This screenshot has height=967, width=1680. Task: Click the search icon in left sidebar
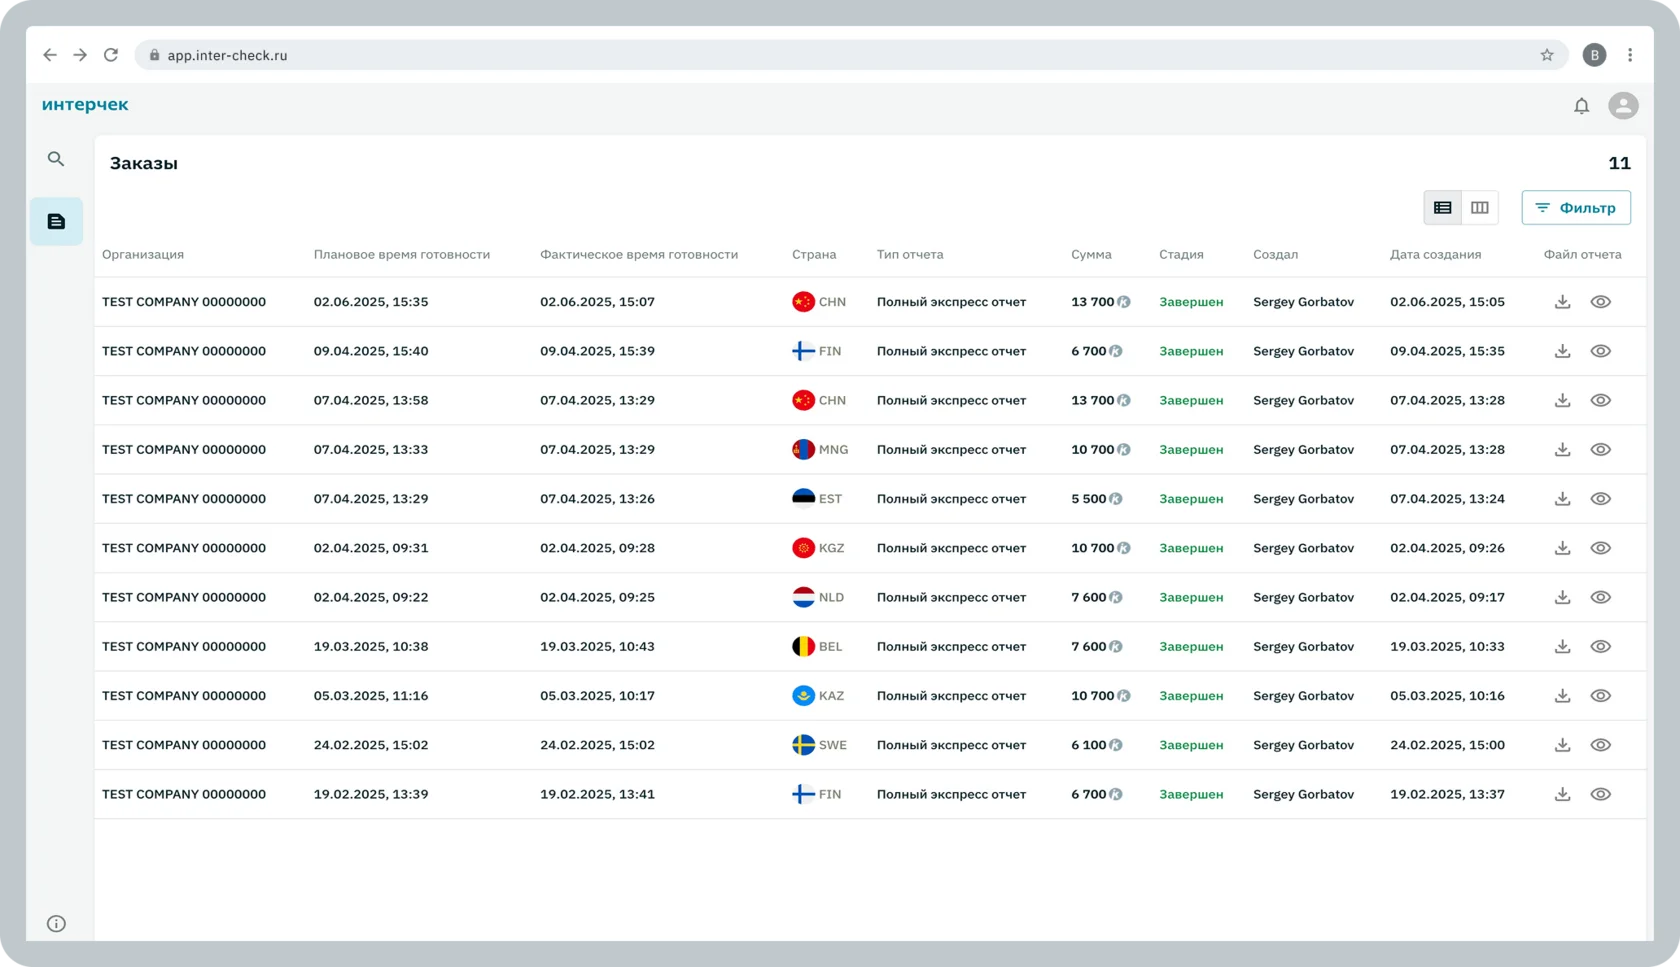click(x=56, y=159)
